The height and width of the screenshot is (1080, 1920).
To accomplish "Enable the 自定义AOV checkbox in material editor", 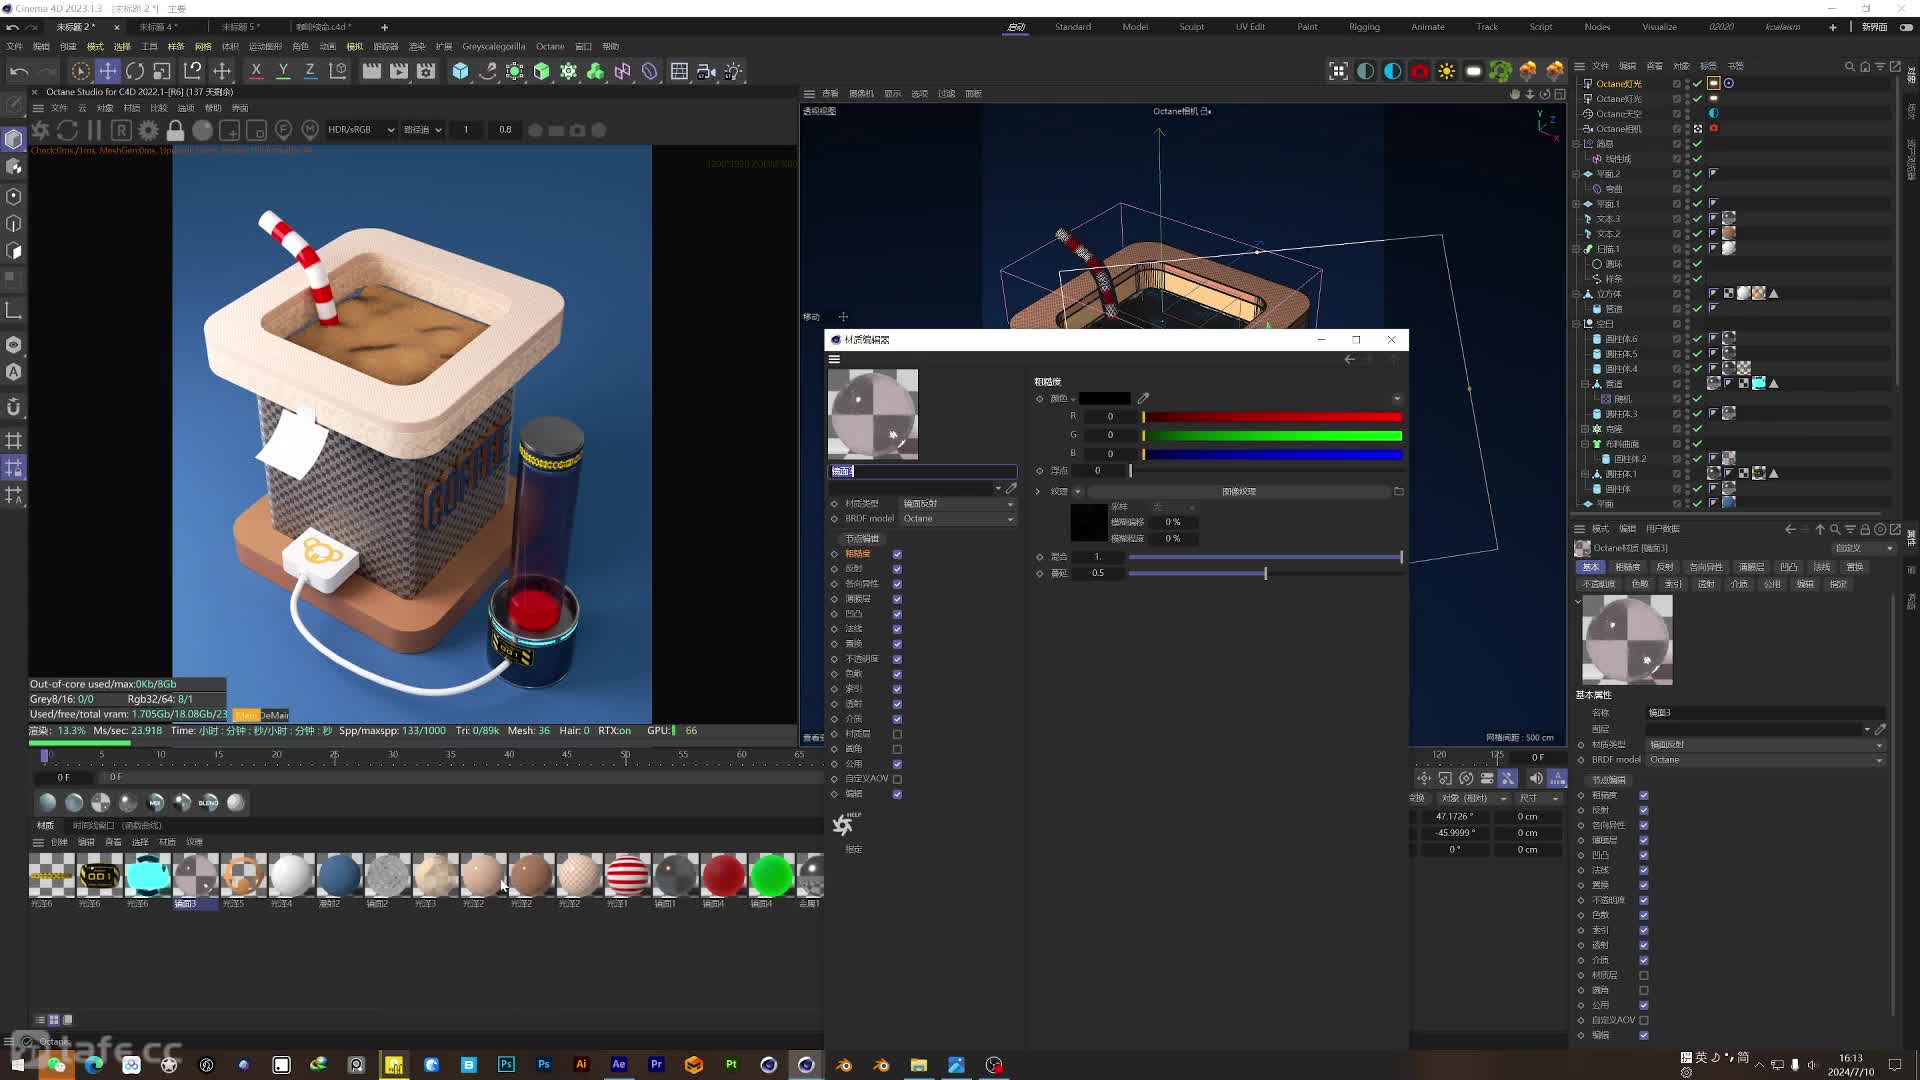I will [897, 779].
